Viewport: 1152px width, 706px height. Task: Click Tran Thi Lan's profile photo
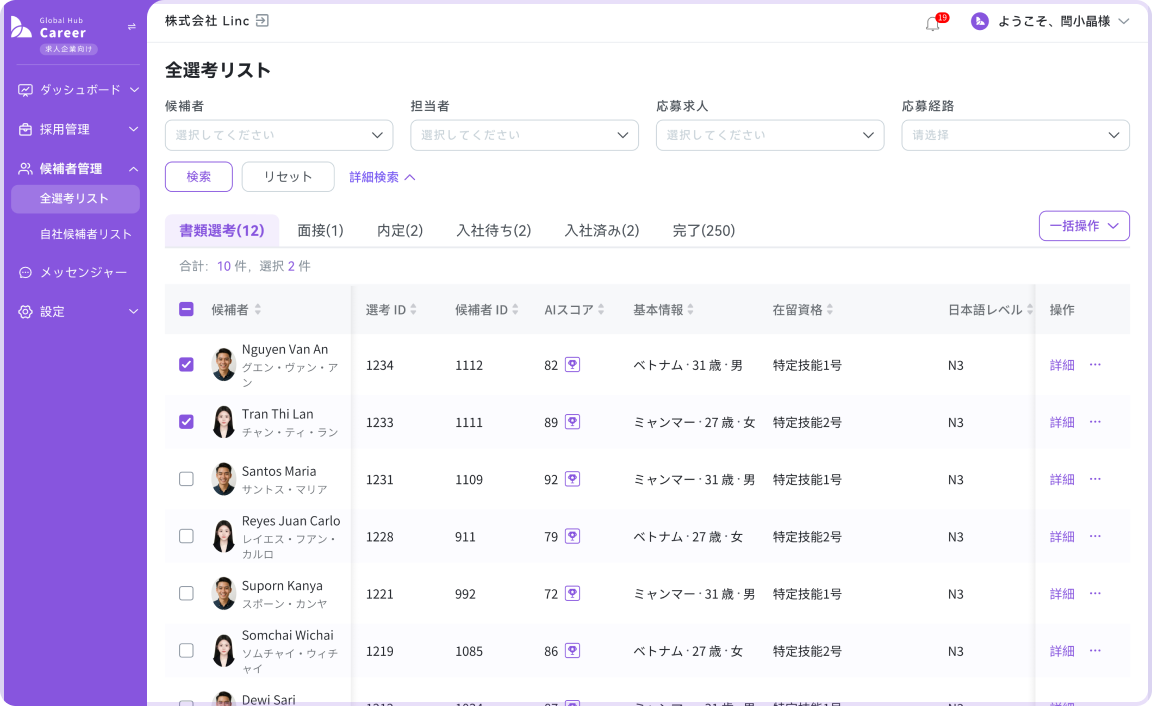pyautogui.click(x=223, y=422)
